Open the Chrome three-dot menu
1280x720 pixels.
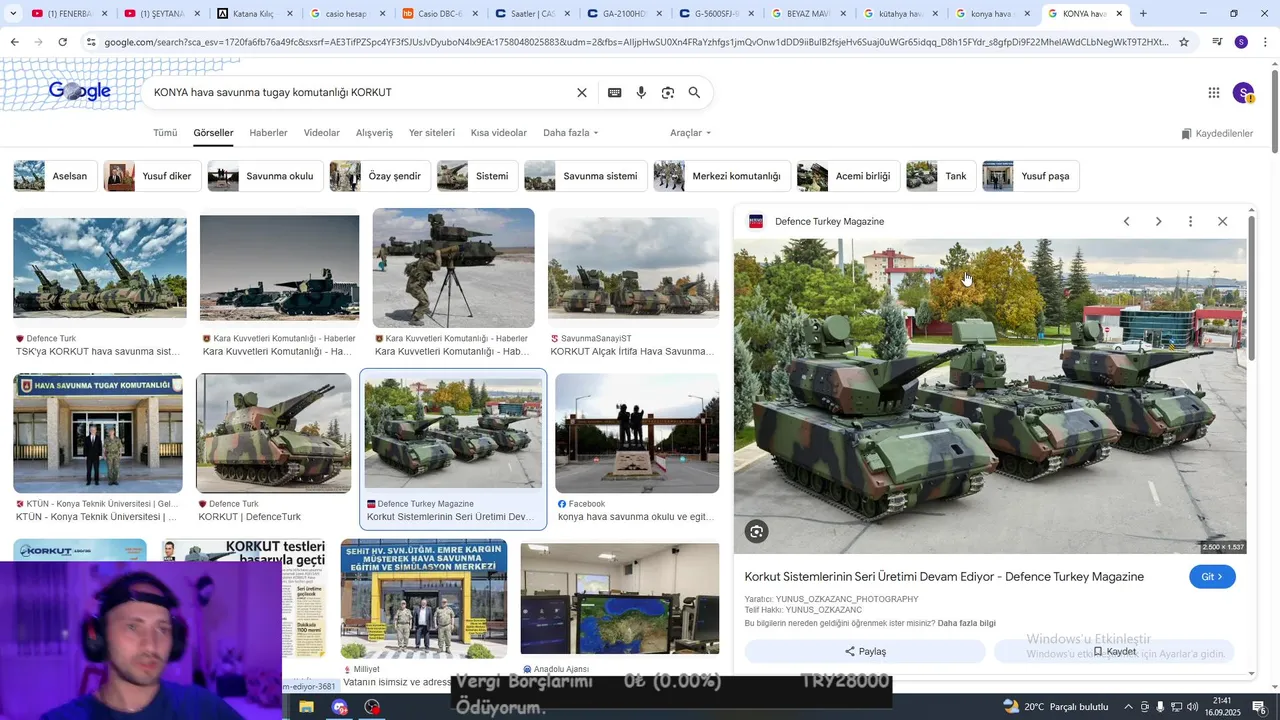point(1265,42)
